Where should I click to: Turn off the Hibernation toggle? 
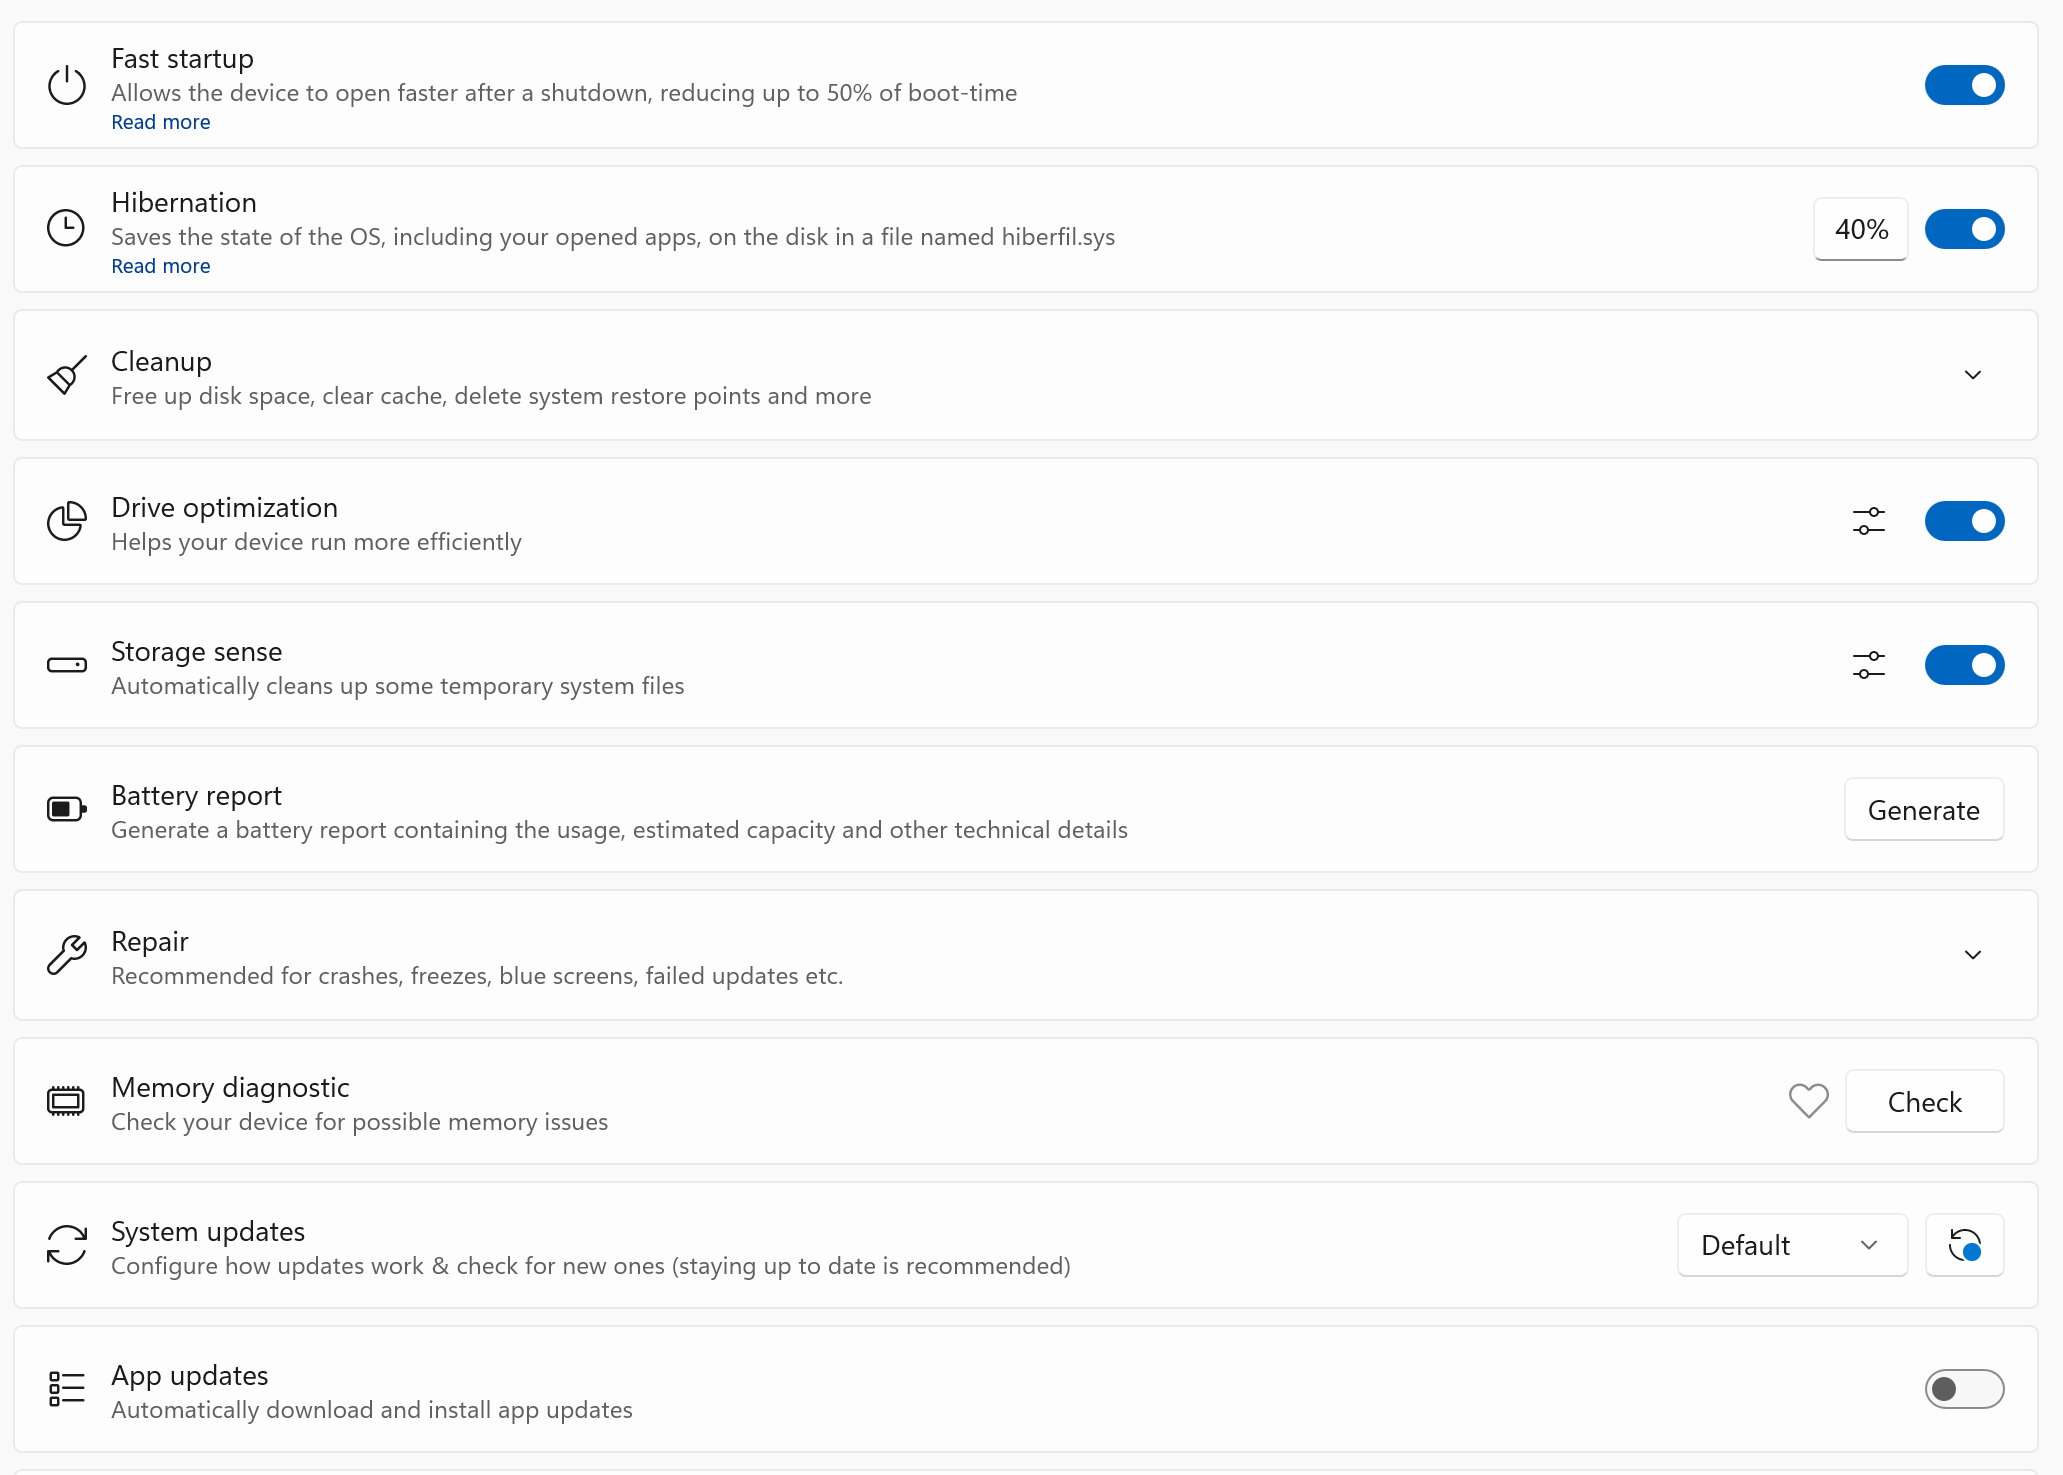(x=1964, y=230)
